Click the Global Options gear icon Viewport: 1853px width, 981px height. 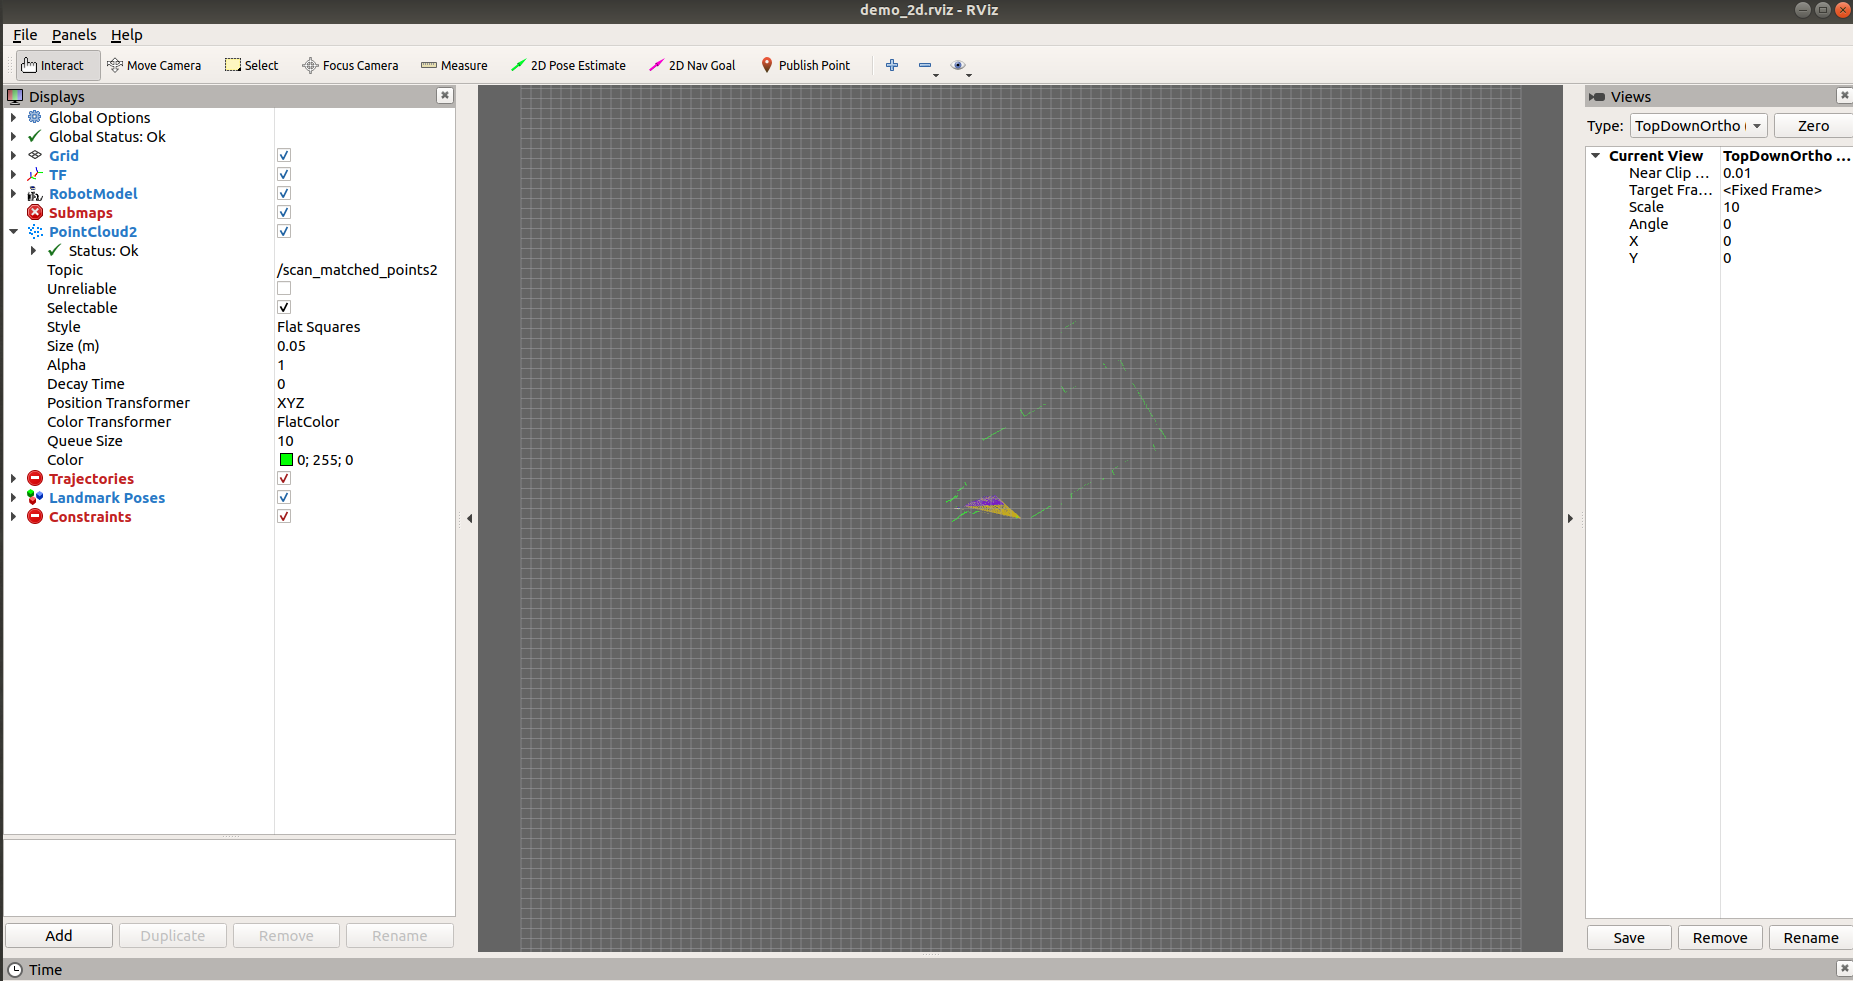coord(35,117)
